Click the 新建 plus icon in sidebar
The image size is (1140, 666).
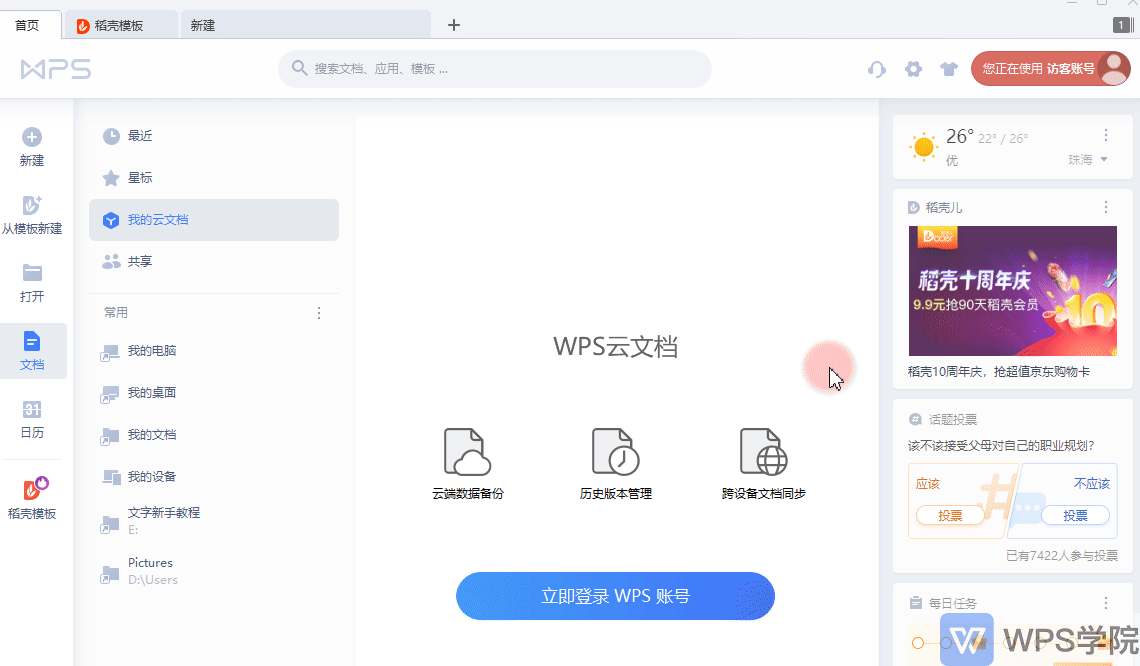pos(32,137)
